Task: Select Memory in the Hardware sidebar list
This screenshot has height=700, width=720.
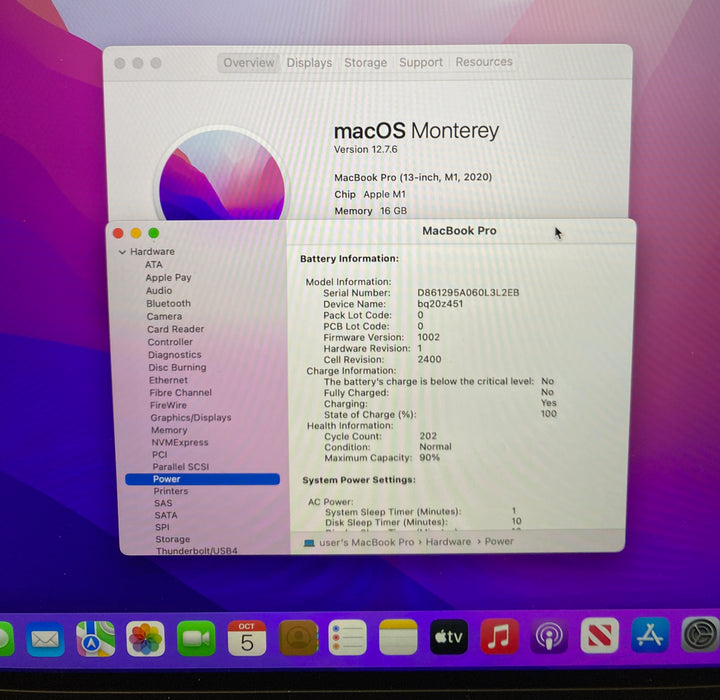Action: [x=169, y=430]
